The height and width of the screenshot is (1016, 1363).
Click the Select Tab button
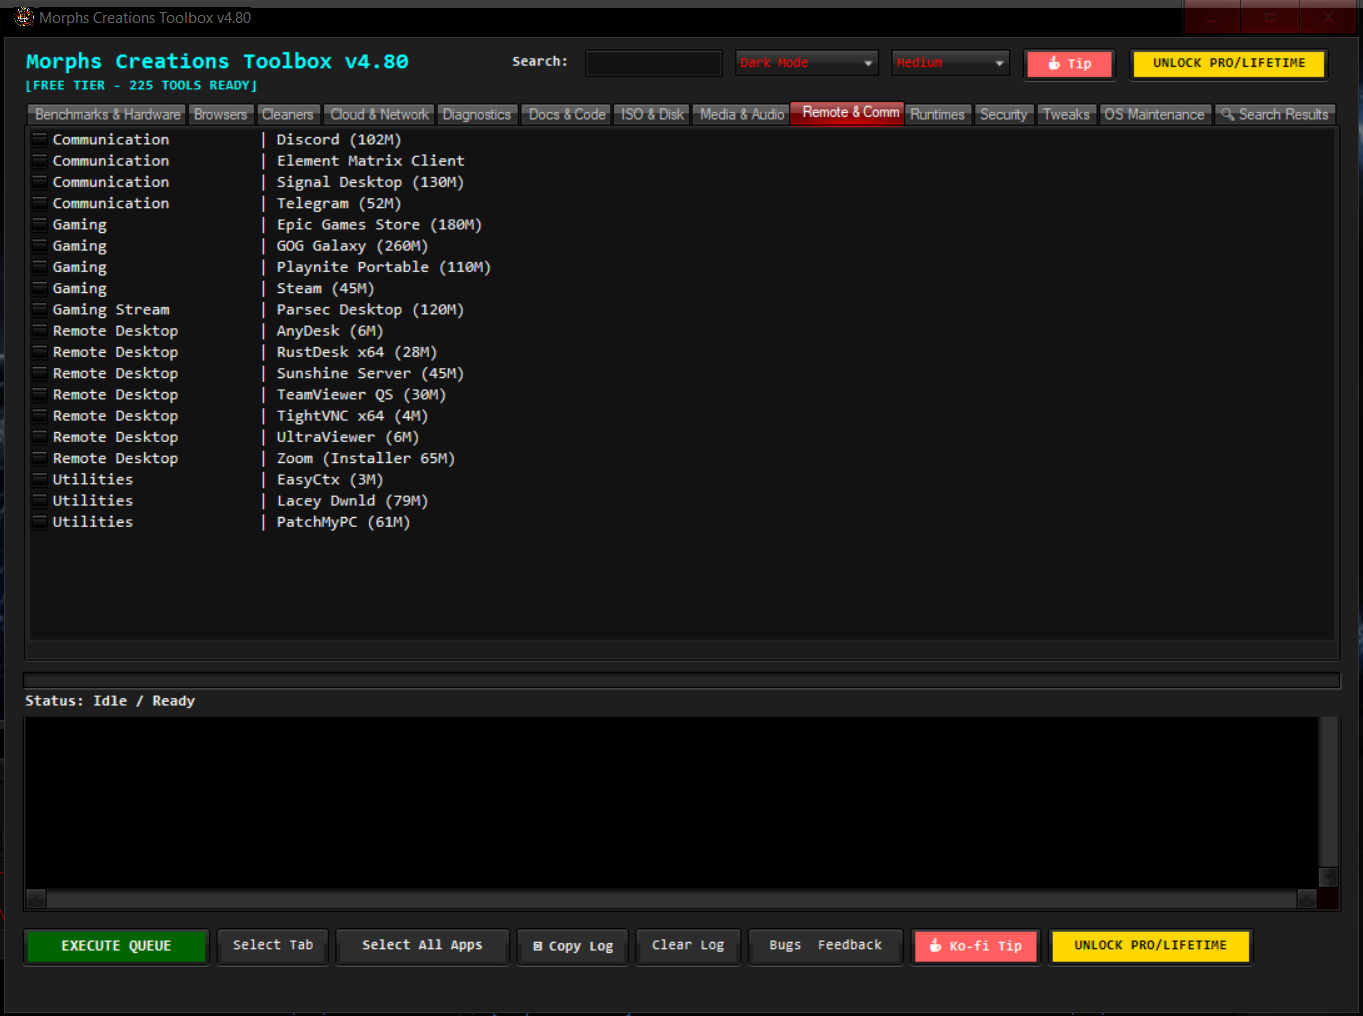coord(273,945)
